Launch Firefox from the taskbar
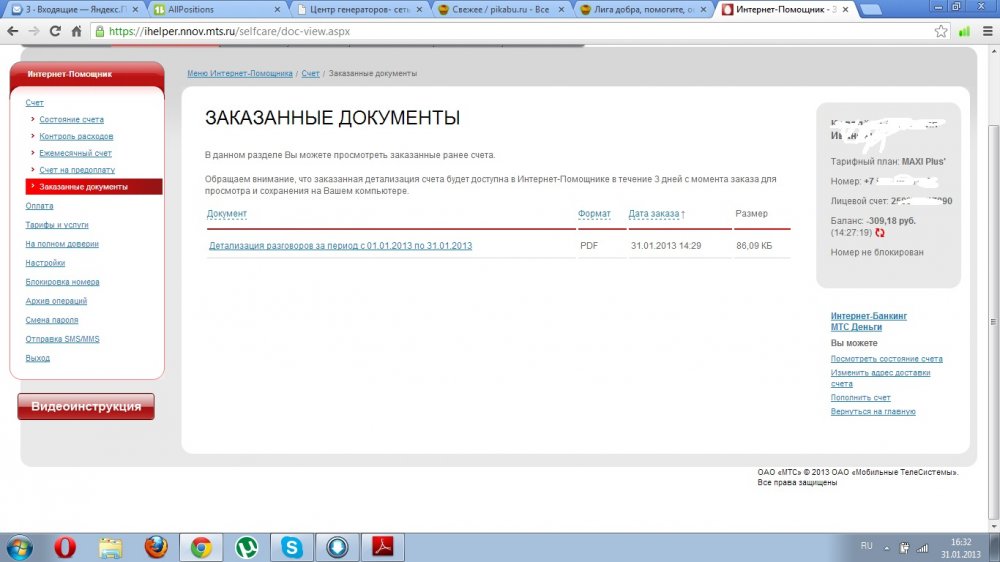Viewport: 1000px width, 562px height. tap(156, 547)
